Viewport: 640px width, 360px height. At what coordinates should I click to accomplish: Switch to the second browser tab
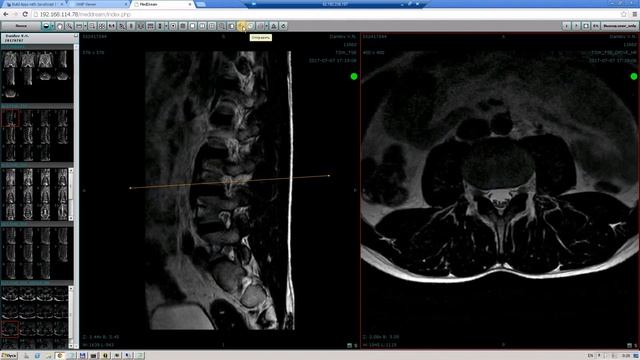[99, 4]
